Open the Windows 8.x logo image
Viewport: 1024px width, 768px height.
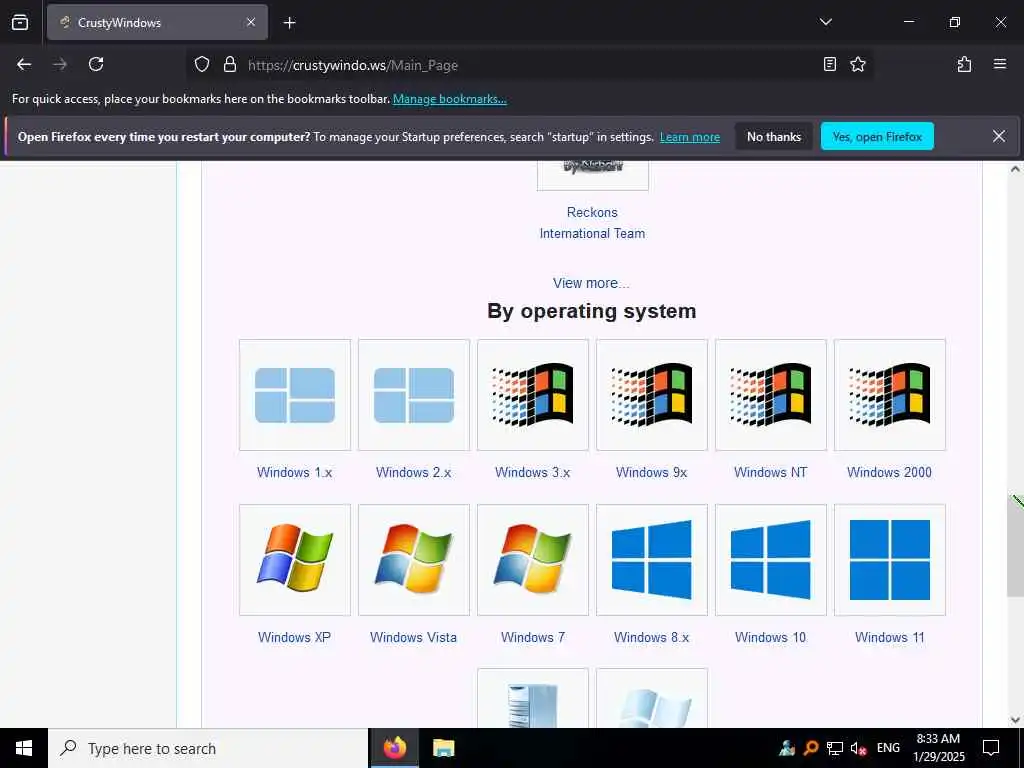pyautogui.click(x=651, y=560)
